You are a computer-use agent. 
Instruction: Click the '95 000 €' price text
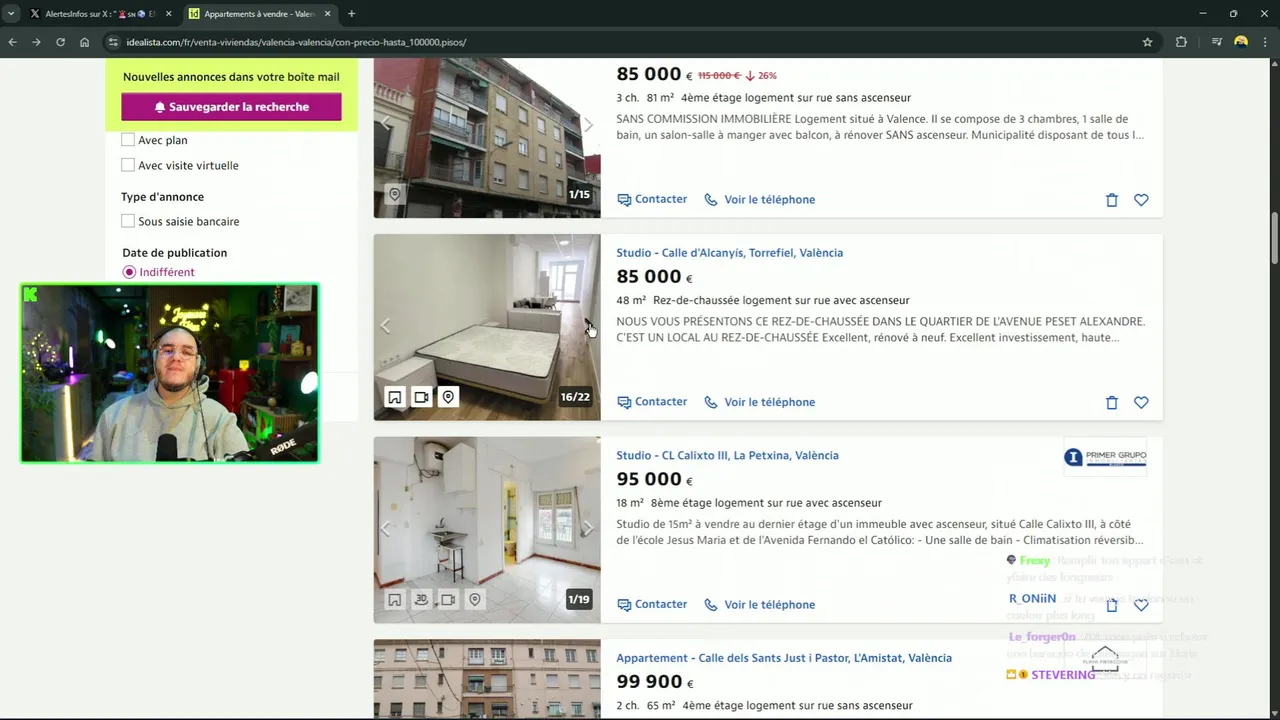click(x=655, y=479)
